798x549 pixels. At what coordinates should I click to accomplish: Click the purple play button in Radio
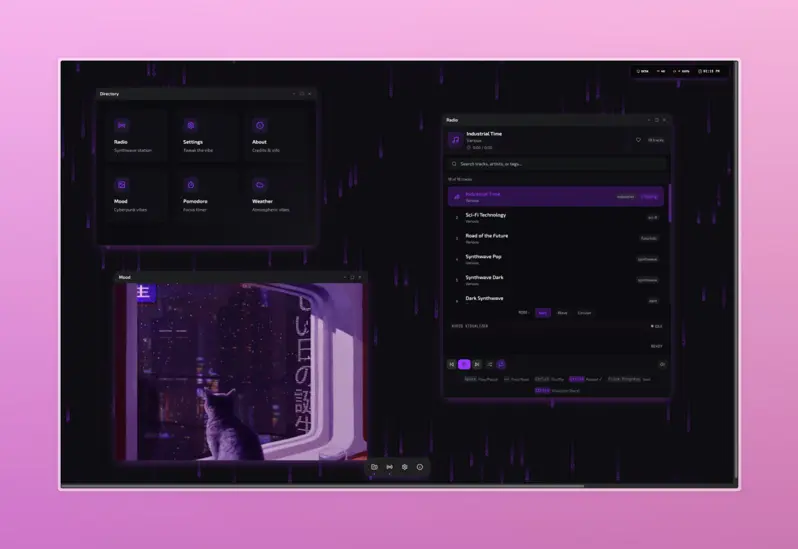pos(464,364)
